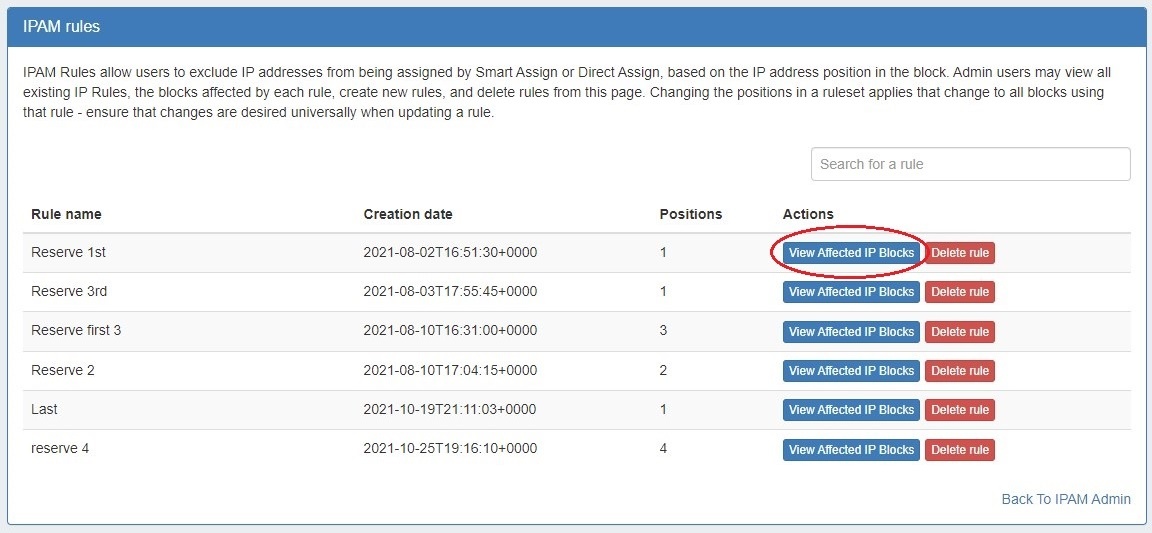Delete the rule named Last
Image resolution: width=1152 pixels, height=533 pixels.
click(x=959, y=410)
